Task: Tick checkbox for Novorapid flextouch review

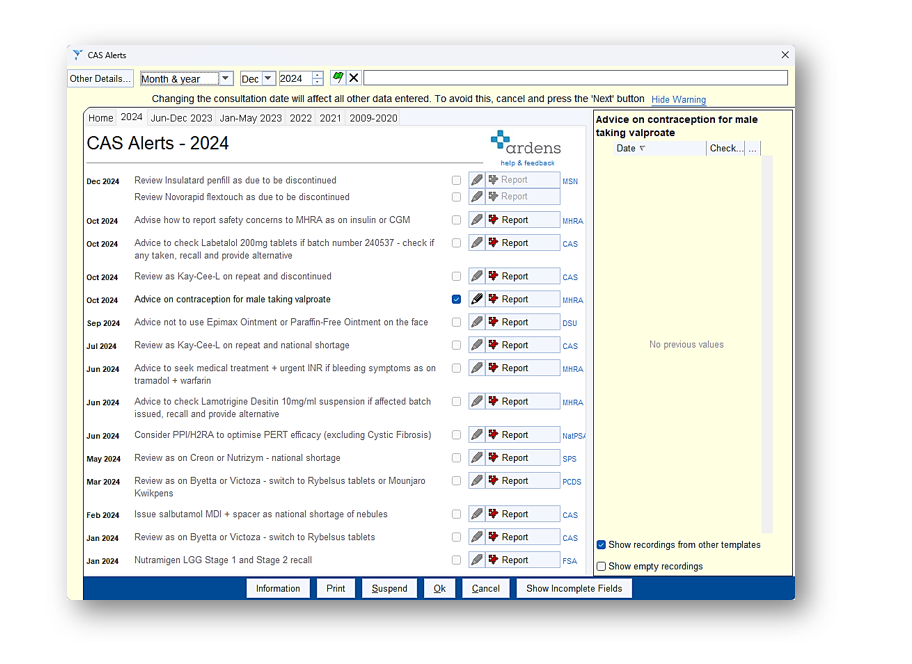Action: click(x=457, y=197)
